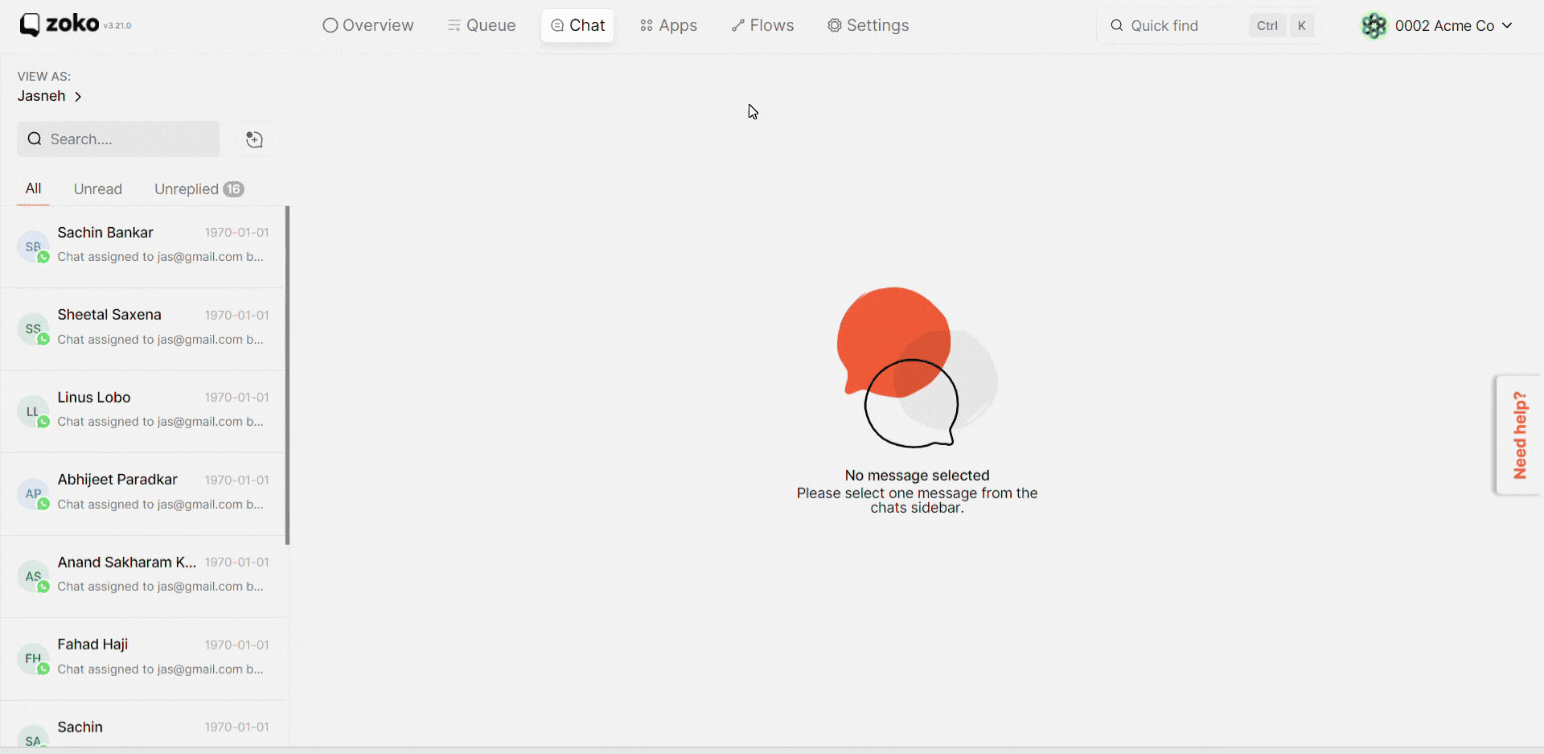The image size is (1544, 754).
Task: Open Fahad Haji chat
Action: point(143,658)
